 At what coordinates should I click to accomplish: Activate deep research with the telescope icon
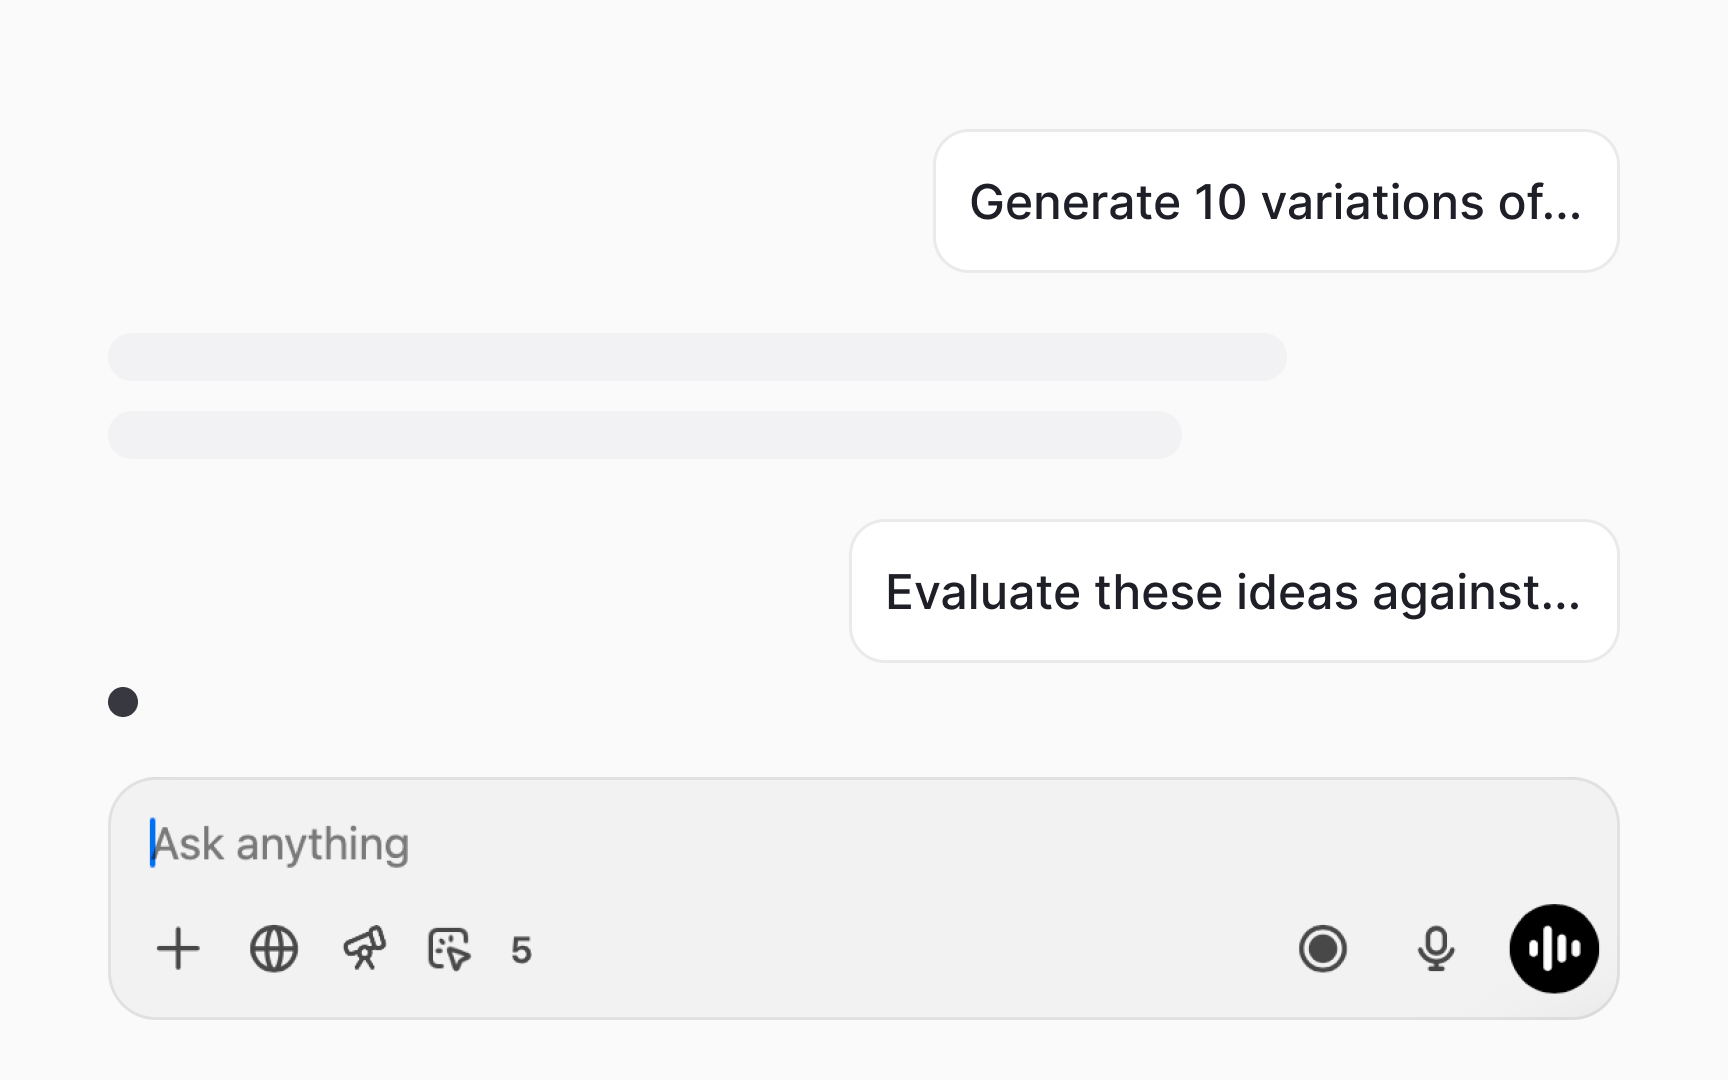(x=362, y=949)
